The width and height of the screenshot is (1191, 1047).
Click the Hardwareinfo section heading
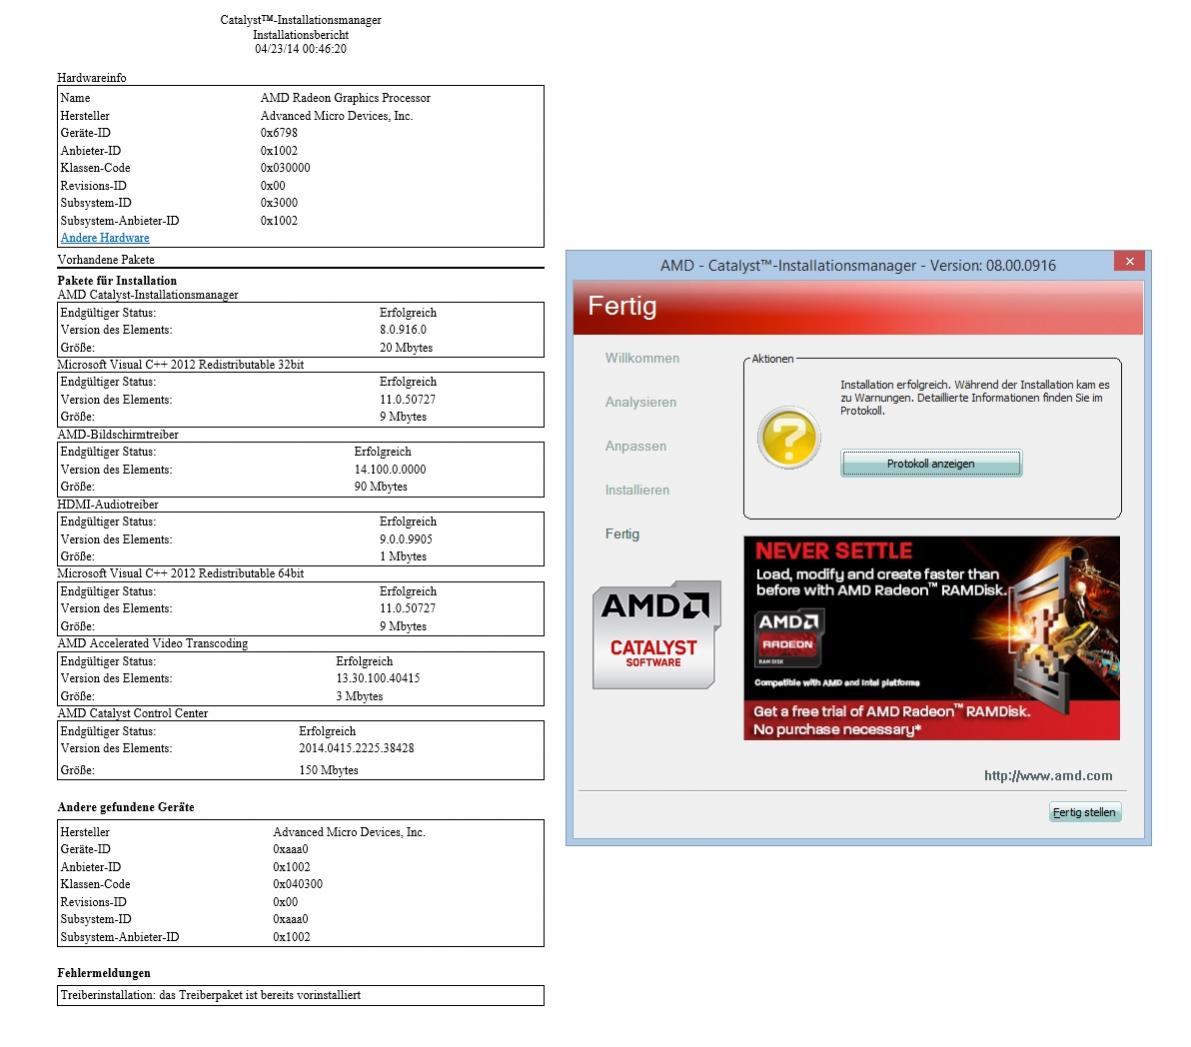click(x=92, y=78)
